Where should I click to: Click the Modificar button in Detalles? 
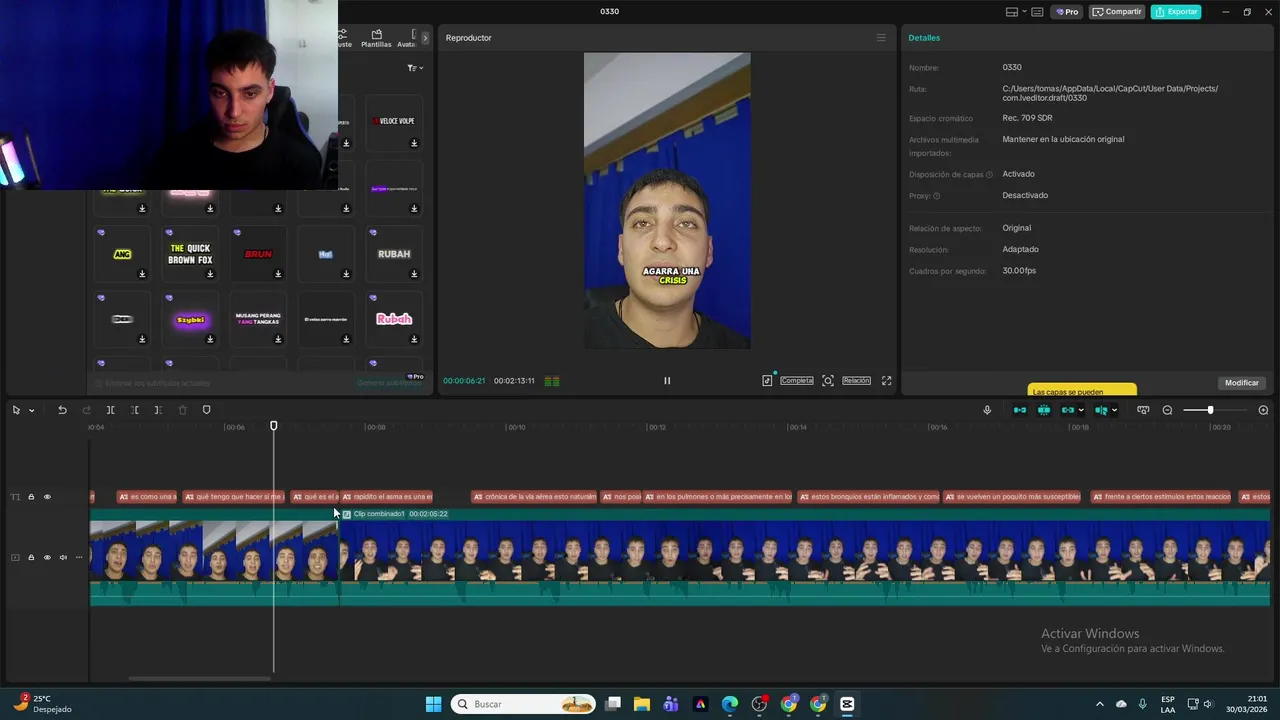point(1242,383)
